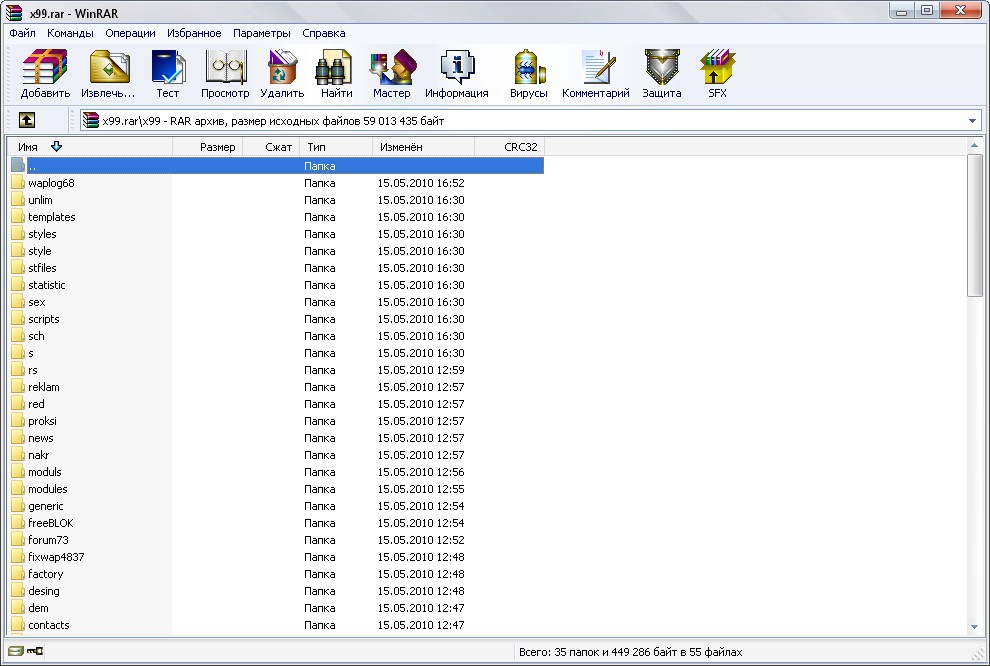Sort by the Имя column header
The image size is (990, 666).
[x=90, y=147]
